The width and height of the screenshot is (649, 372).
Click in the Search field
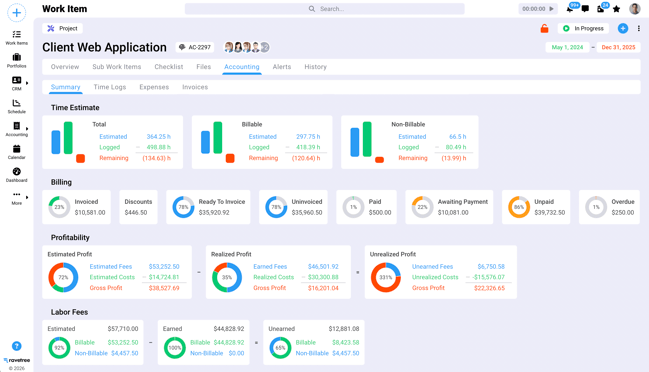pyautogui.click(x=324, y=9)
